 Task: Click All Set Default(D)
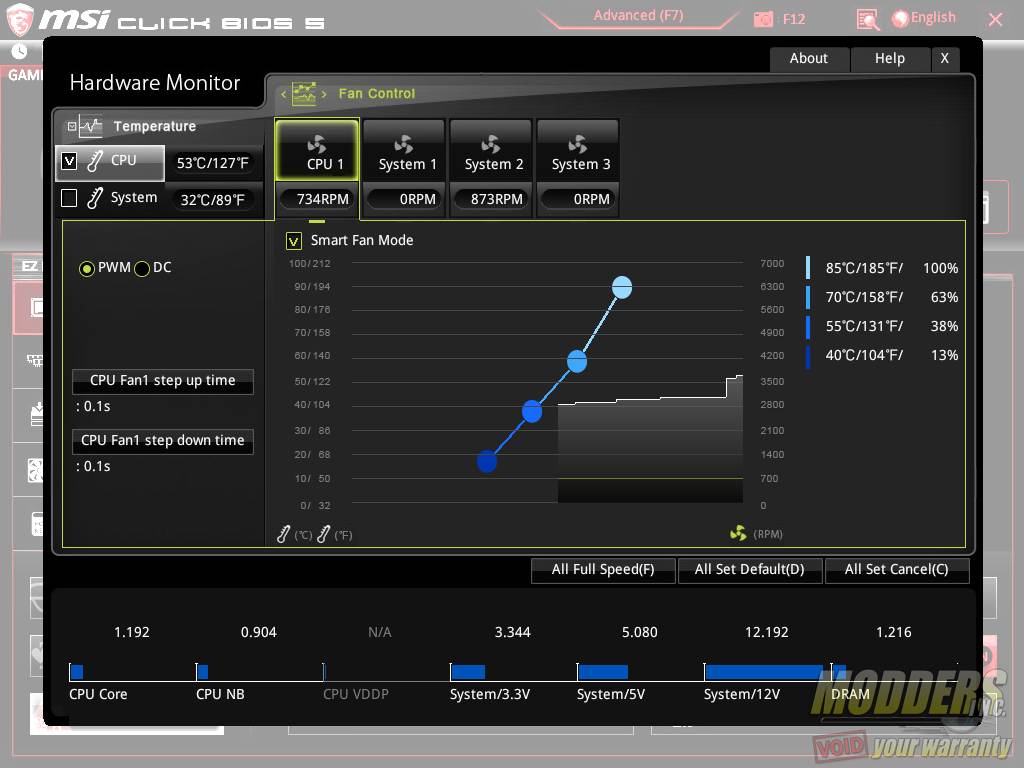pos(750,569)
